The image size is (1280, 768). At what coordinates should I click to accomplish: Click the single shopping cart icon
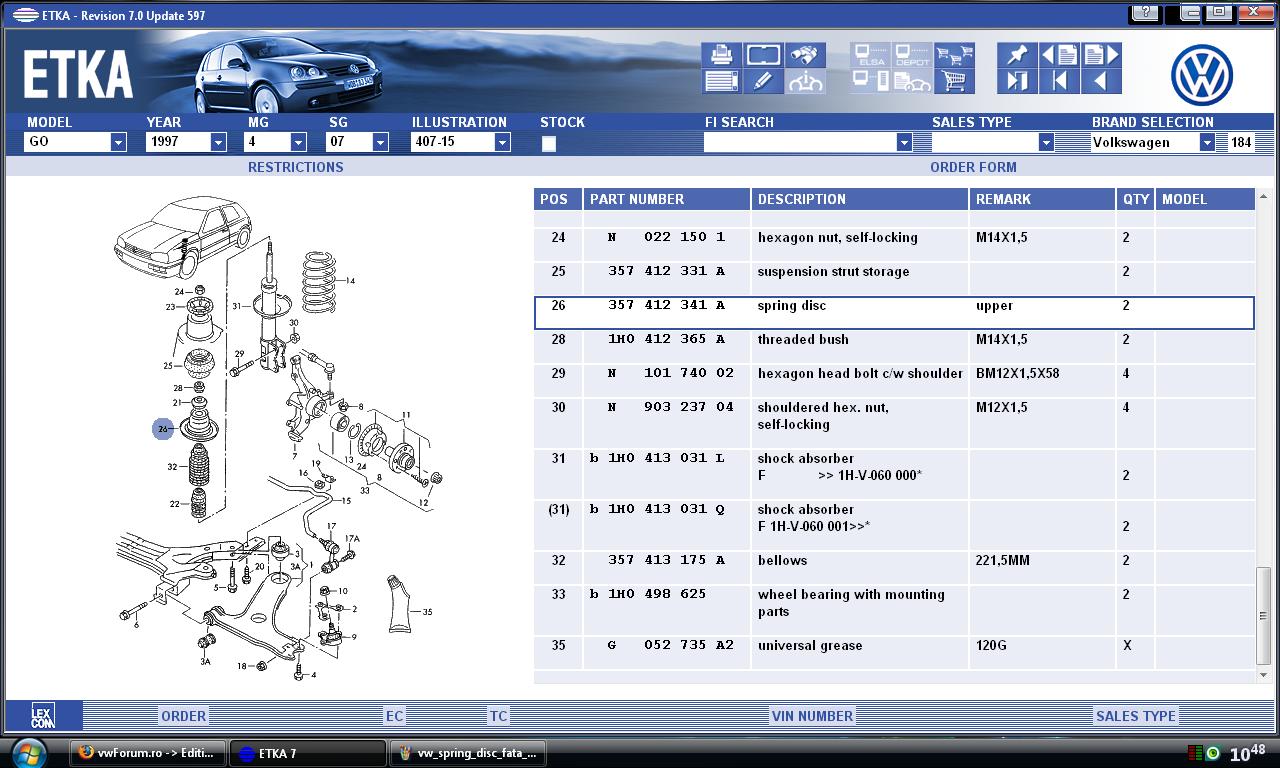(x=954, y=81)
